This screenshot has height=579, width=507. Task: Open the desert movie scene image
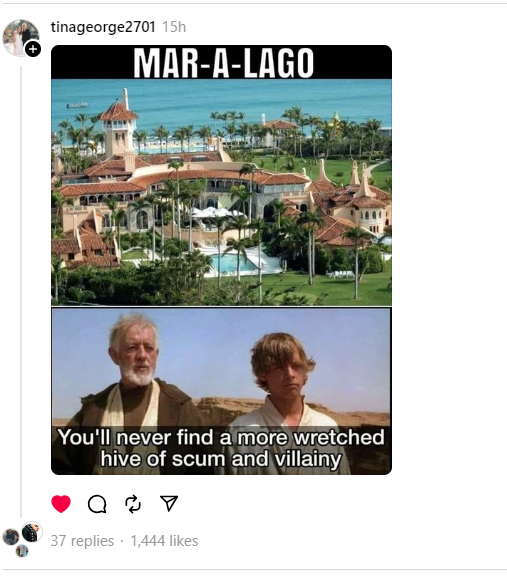(221, 391)
